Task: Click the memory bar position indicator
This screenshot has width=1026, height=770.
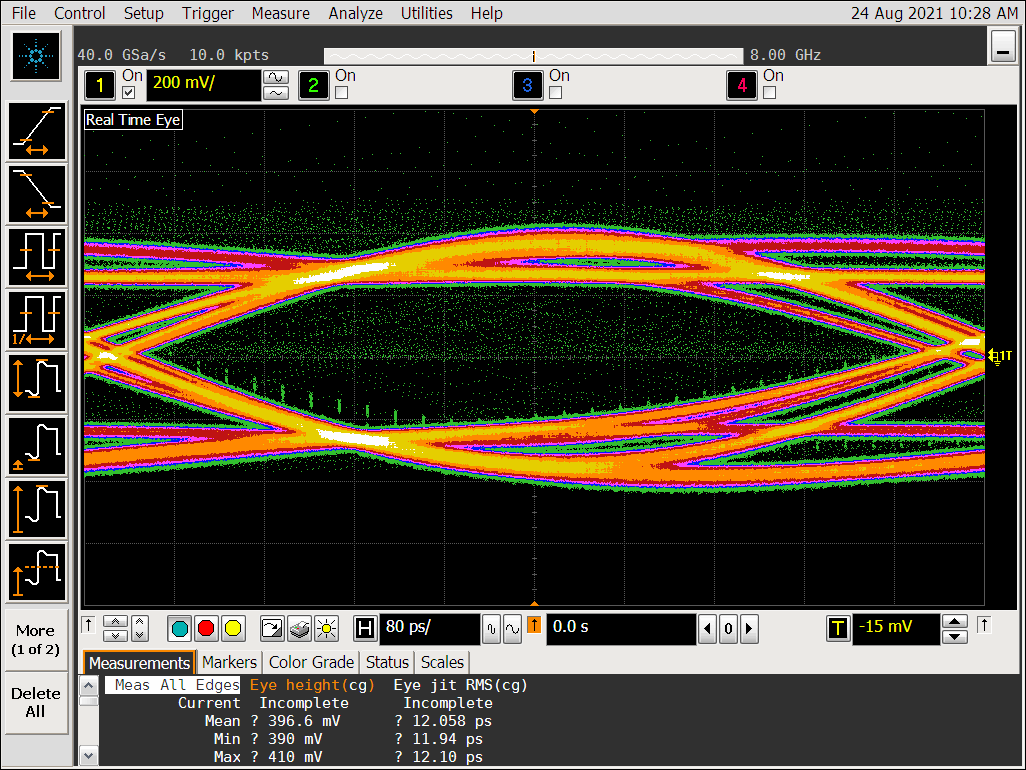Action: 534,56
